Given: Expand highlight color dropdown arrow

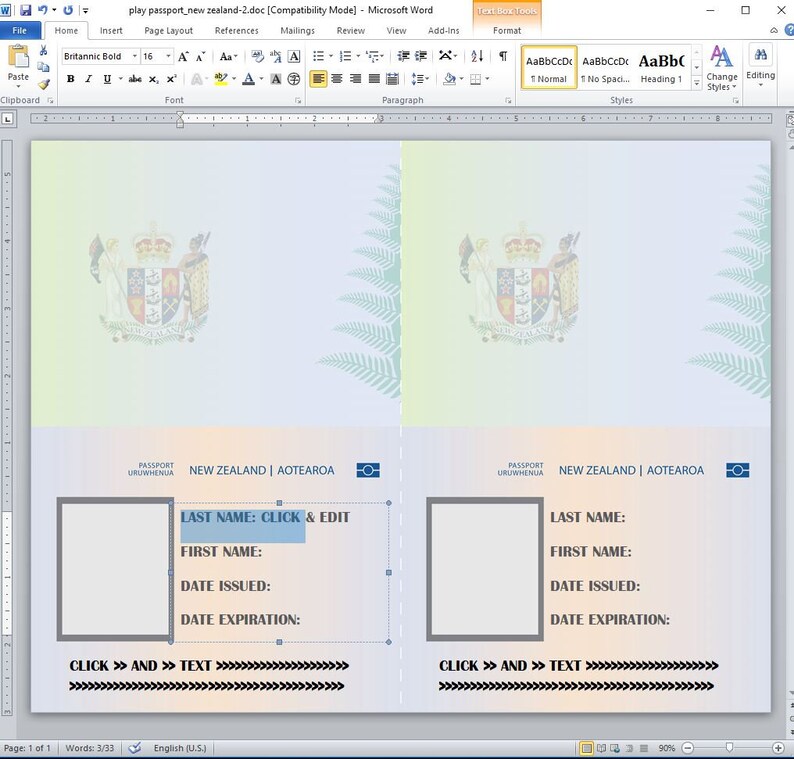Looking at the screenshot, I should point(234,79).
